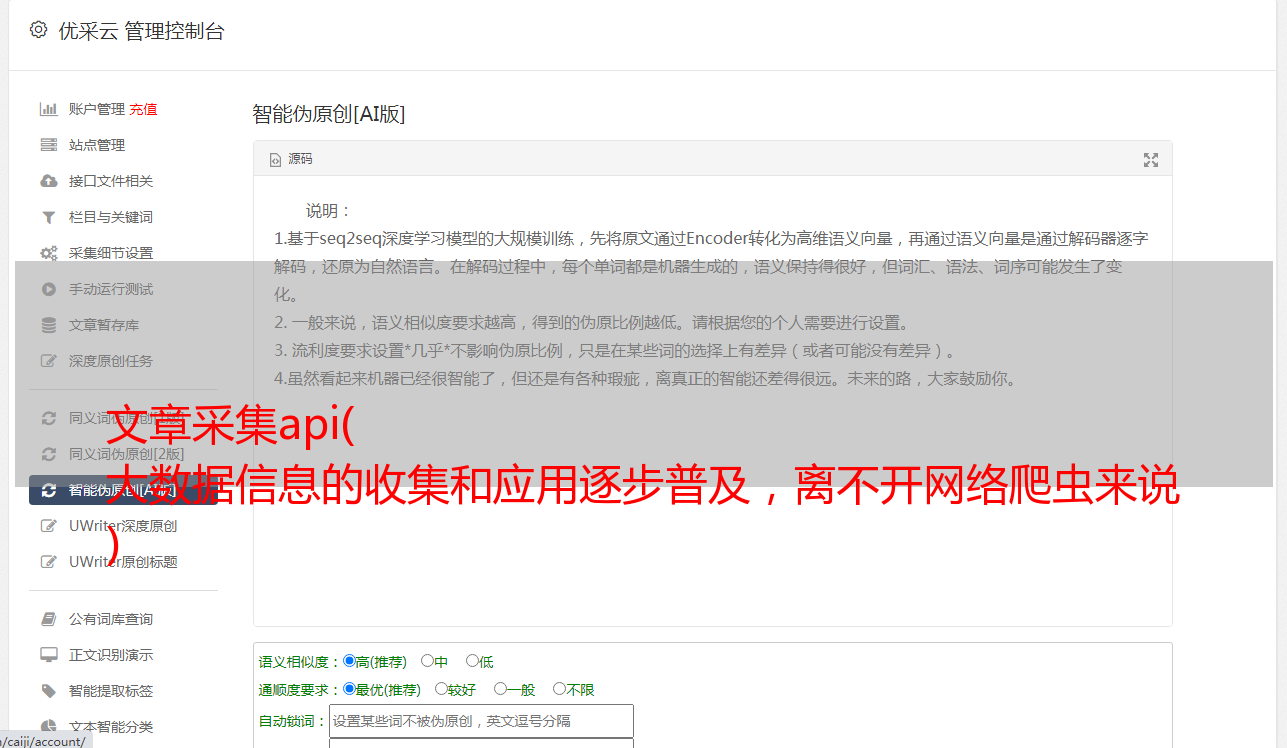Click the edit icon for 深度原创任务
Viewport: 1287px width, 748px height.
point(48,361)
